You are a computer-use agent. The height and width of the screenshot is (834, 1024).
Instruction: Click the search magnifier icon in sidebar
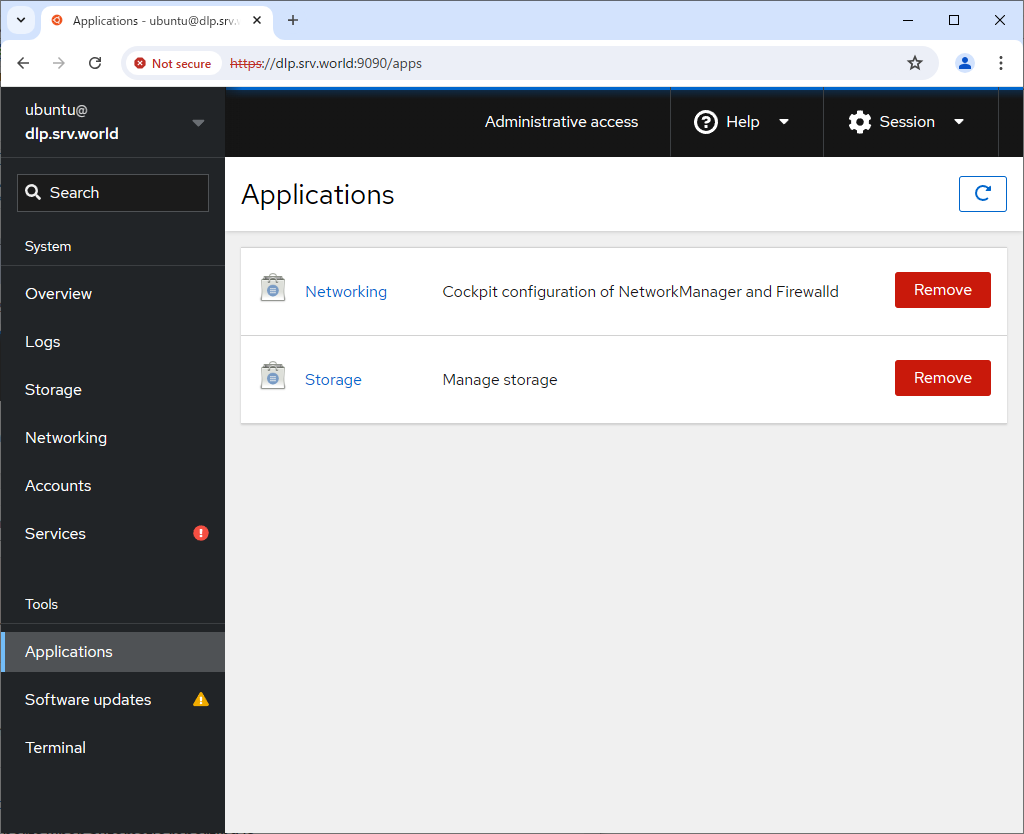[33, 192]
